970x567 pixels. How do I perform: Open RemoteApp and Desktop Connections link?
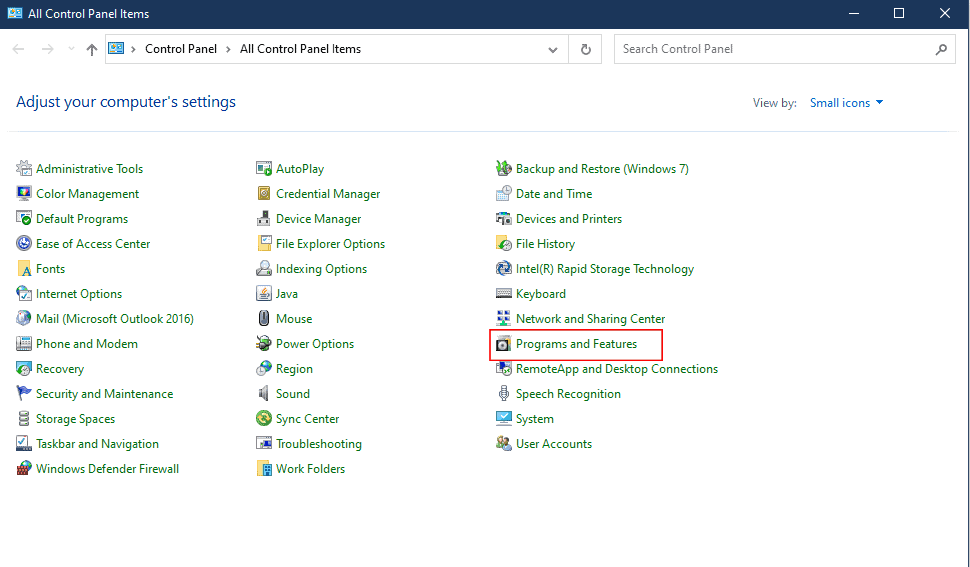(617, 369)
